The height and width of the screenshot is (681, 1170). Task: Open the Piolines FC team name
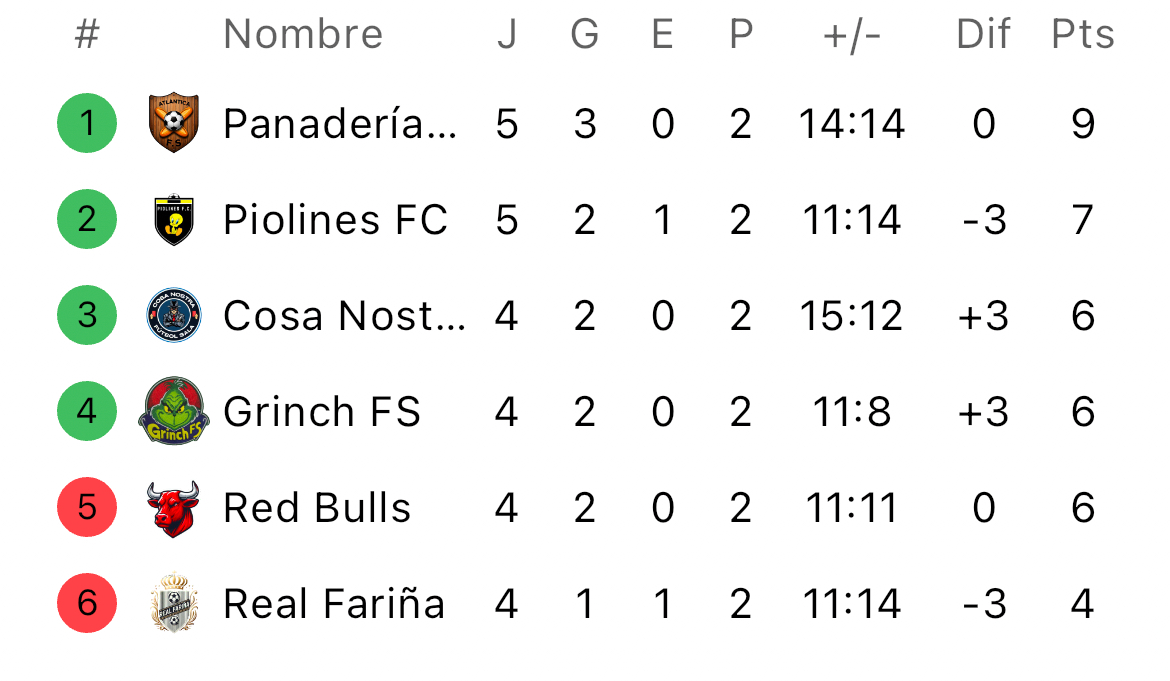tap(335, 220)
